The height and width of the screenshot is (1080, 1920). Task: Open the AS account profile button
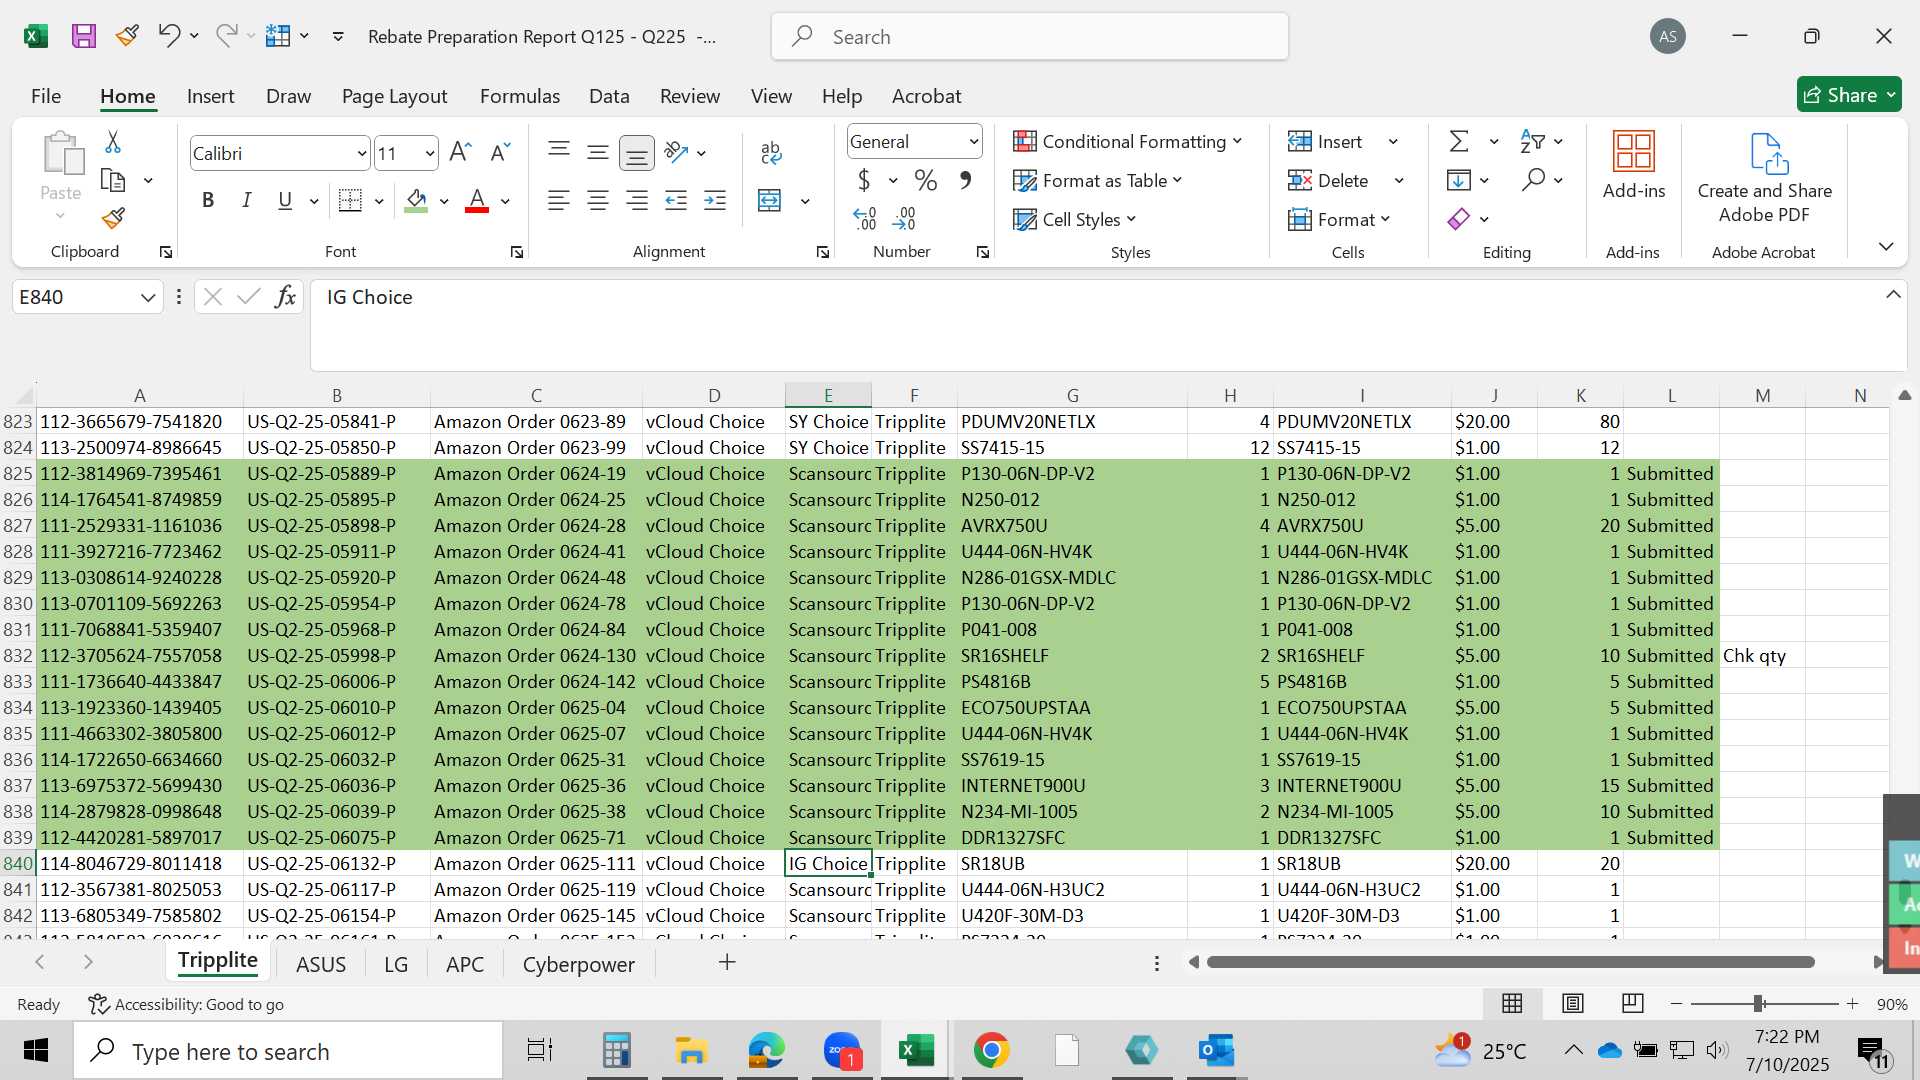pos(1667,37)
